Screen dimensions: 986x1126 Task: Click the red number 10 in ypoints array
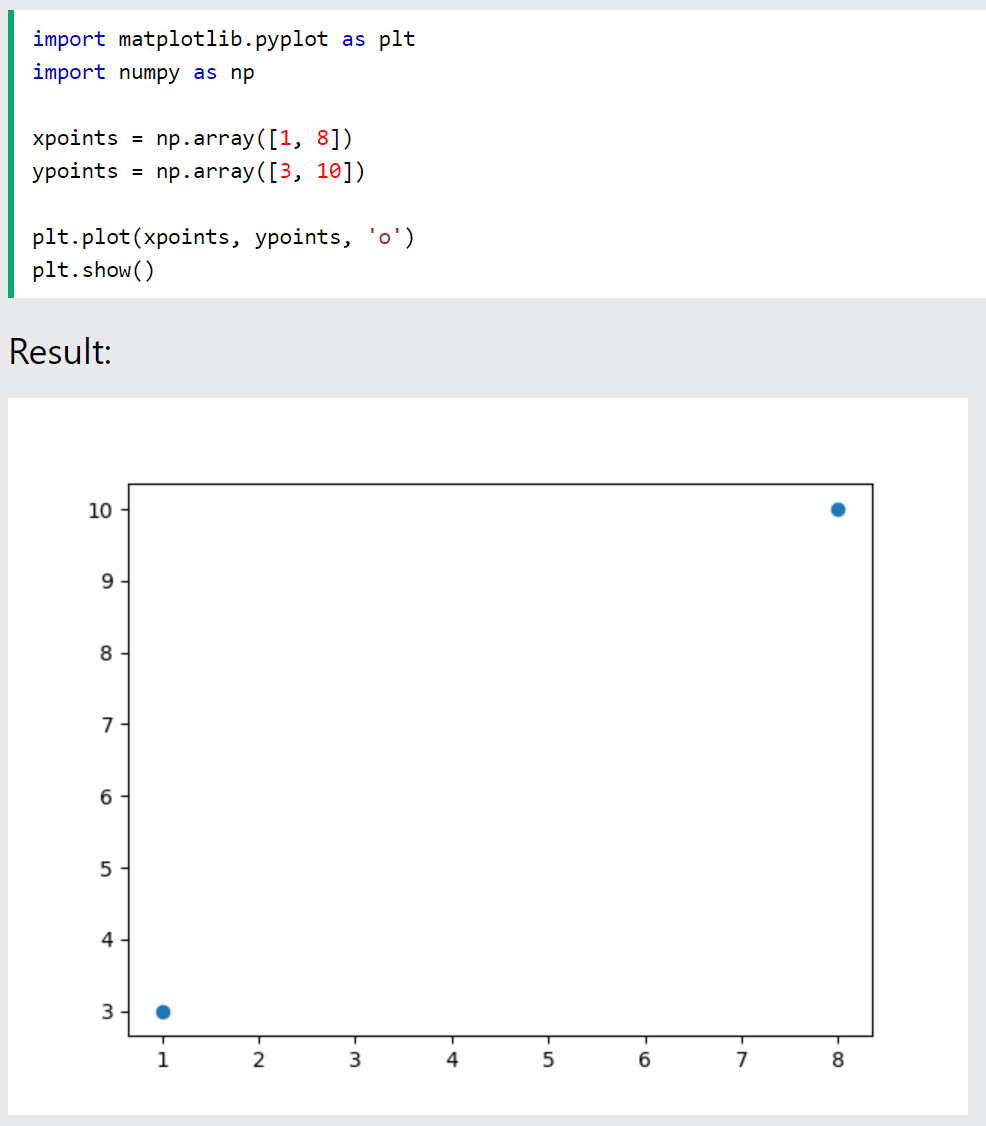point(329,171)
